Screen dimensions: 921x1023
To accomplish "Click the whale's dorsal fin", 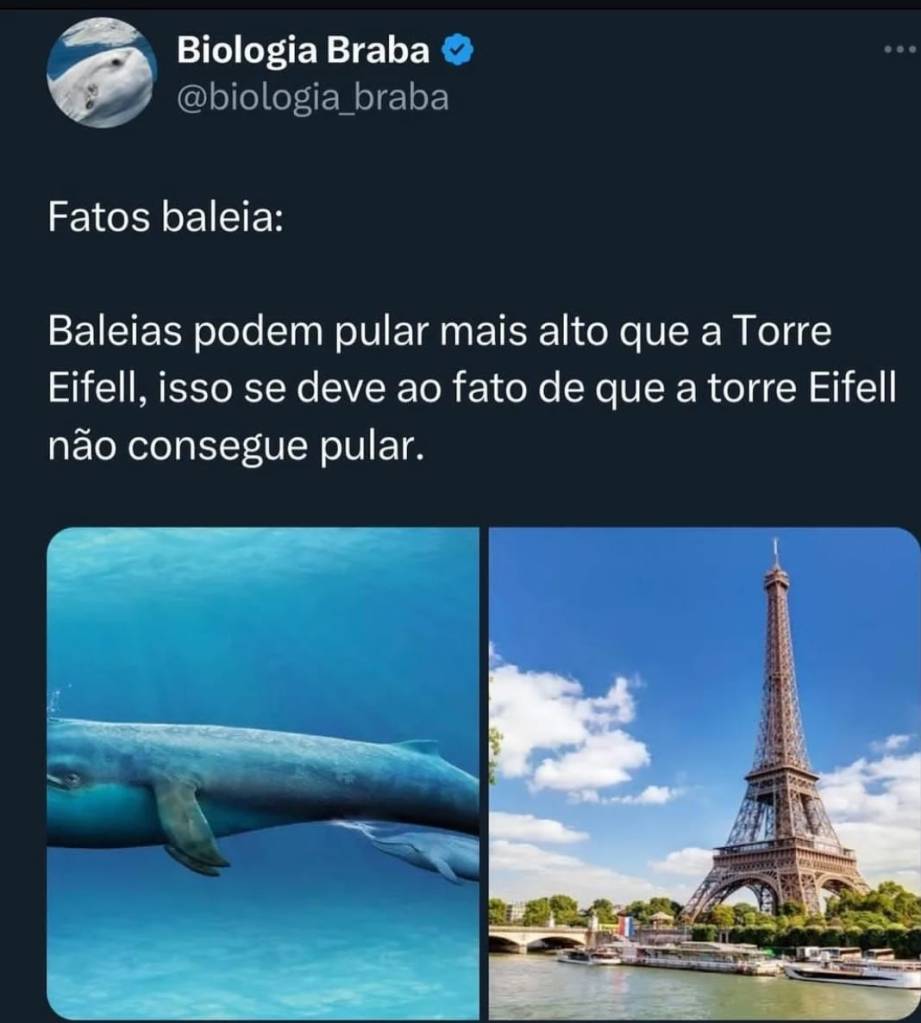I will (419, 748).
